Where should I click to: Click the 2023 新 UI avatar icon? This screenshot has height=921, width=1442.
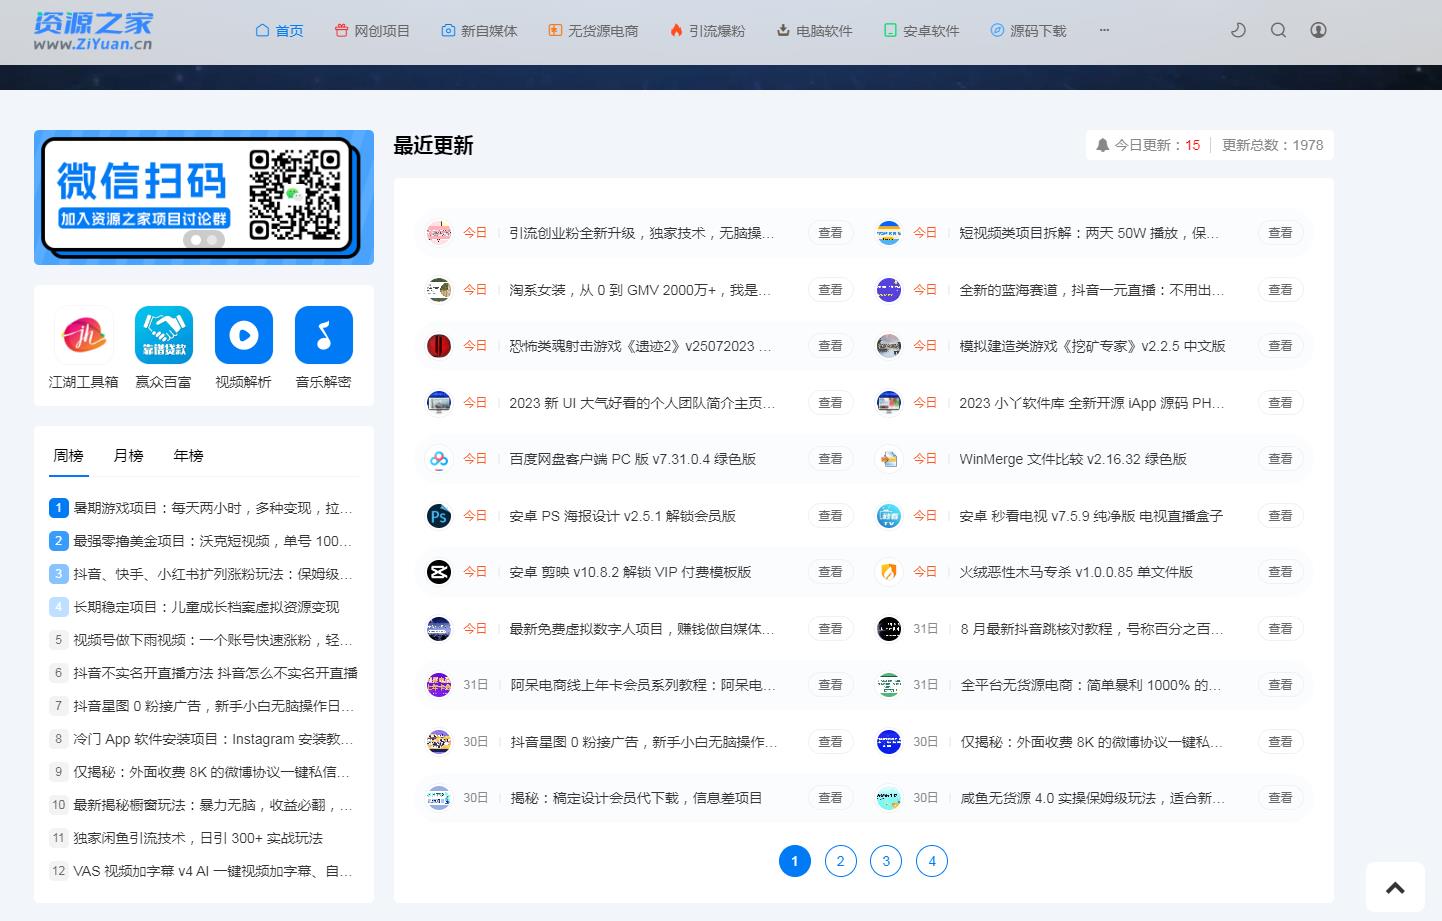[x=438, y=403]
